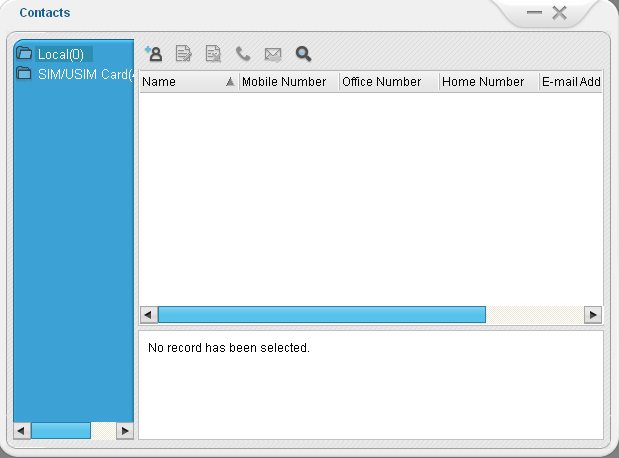Click the Name column sort arrow

[230, 82]
